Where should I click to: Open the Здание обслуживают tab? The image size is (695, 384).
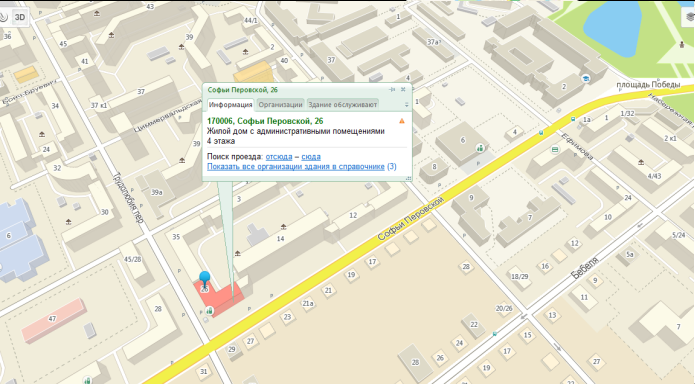343,105
